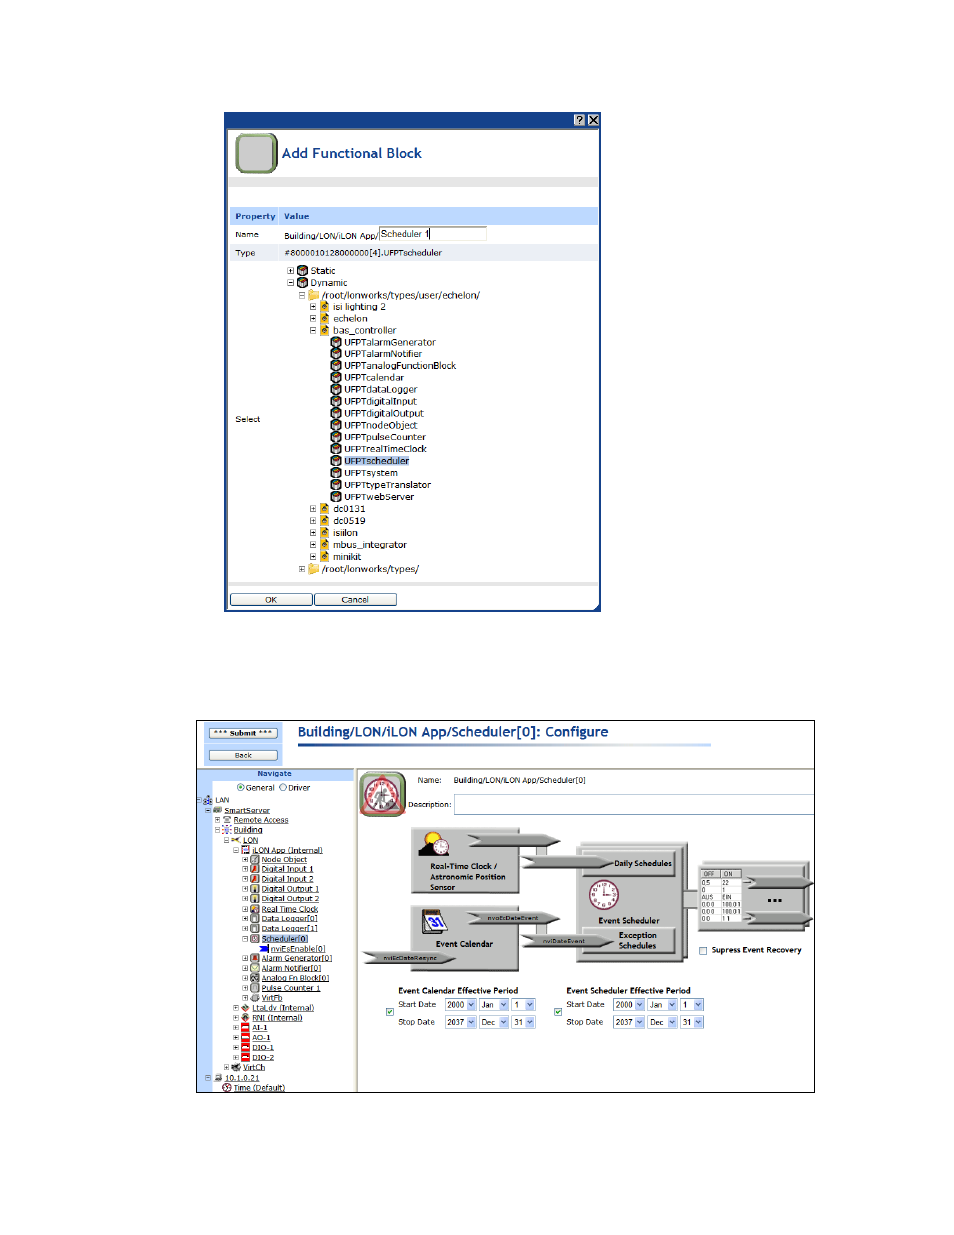The height and width of the screenshot is (1235, 954).
Task: Click the UFPTwebServer block icon
Action: 336,497
